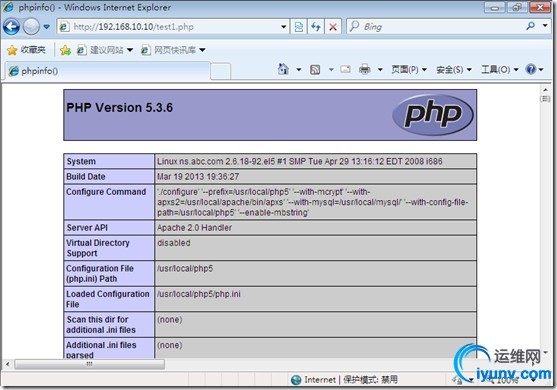Click the horizontal scrollbar left arrow
557x390 pixels.
tap(7, 364)
